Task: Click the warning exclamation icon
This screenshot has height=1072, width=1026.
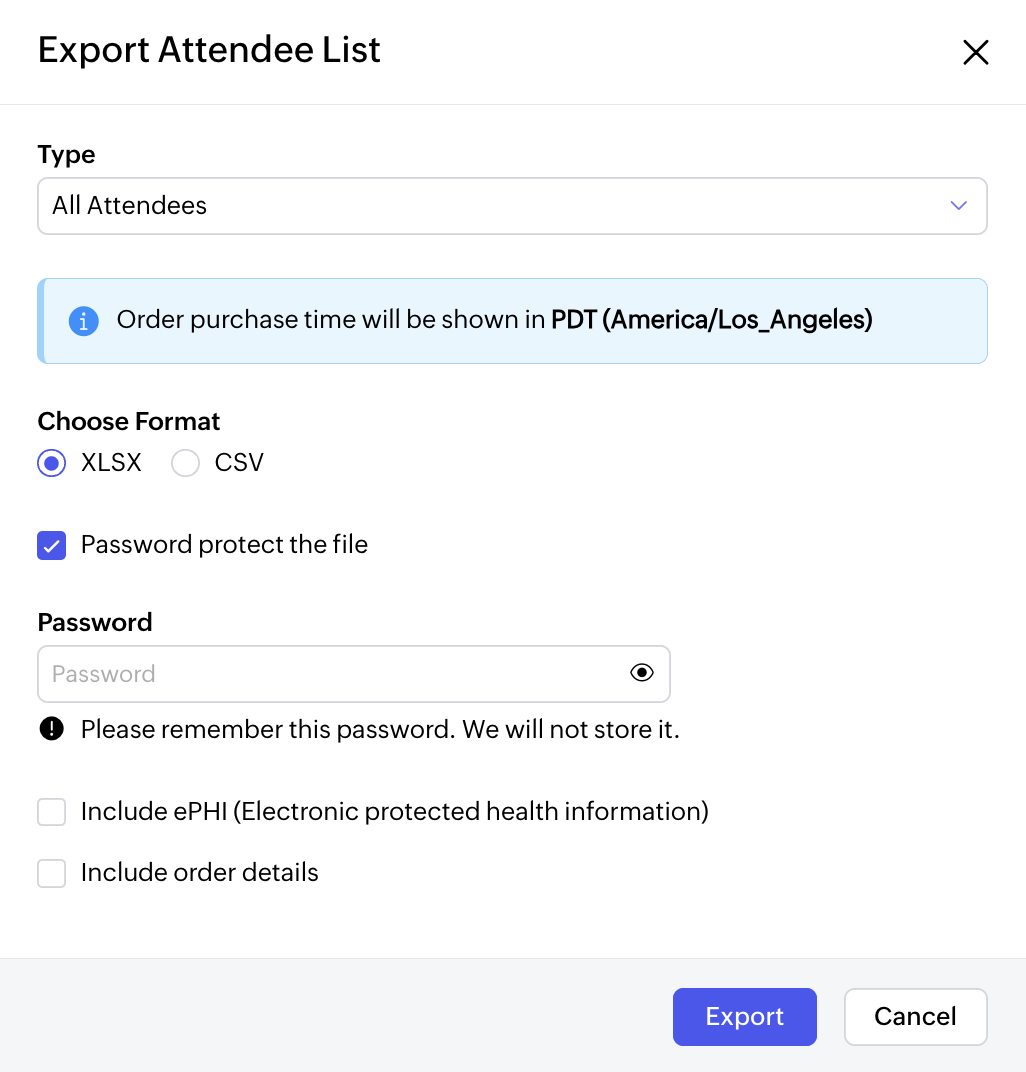Action: [x=51, y=729]
